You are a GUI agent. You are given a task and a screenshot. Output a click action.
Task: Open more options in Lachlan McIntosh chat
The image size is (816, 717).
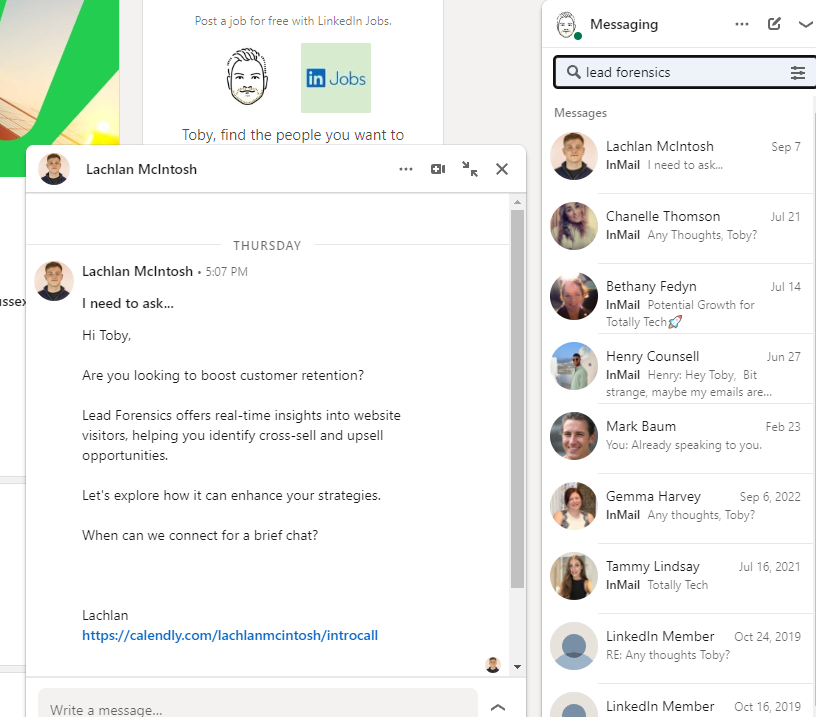point(406,169)
